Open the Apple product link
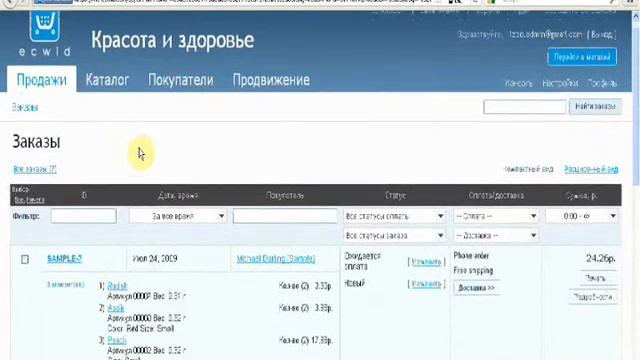The height and width of the screenshot is (360, 640). click(x=116, y=308)
